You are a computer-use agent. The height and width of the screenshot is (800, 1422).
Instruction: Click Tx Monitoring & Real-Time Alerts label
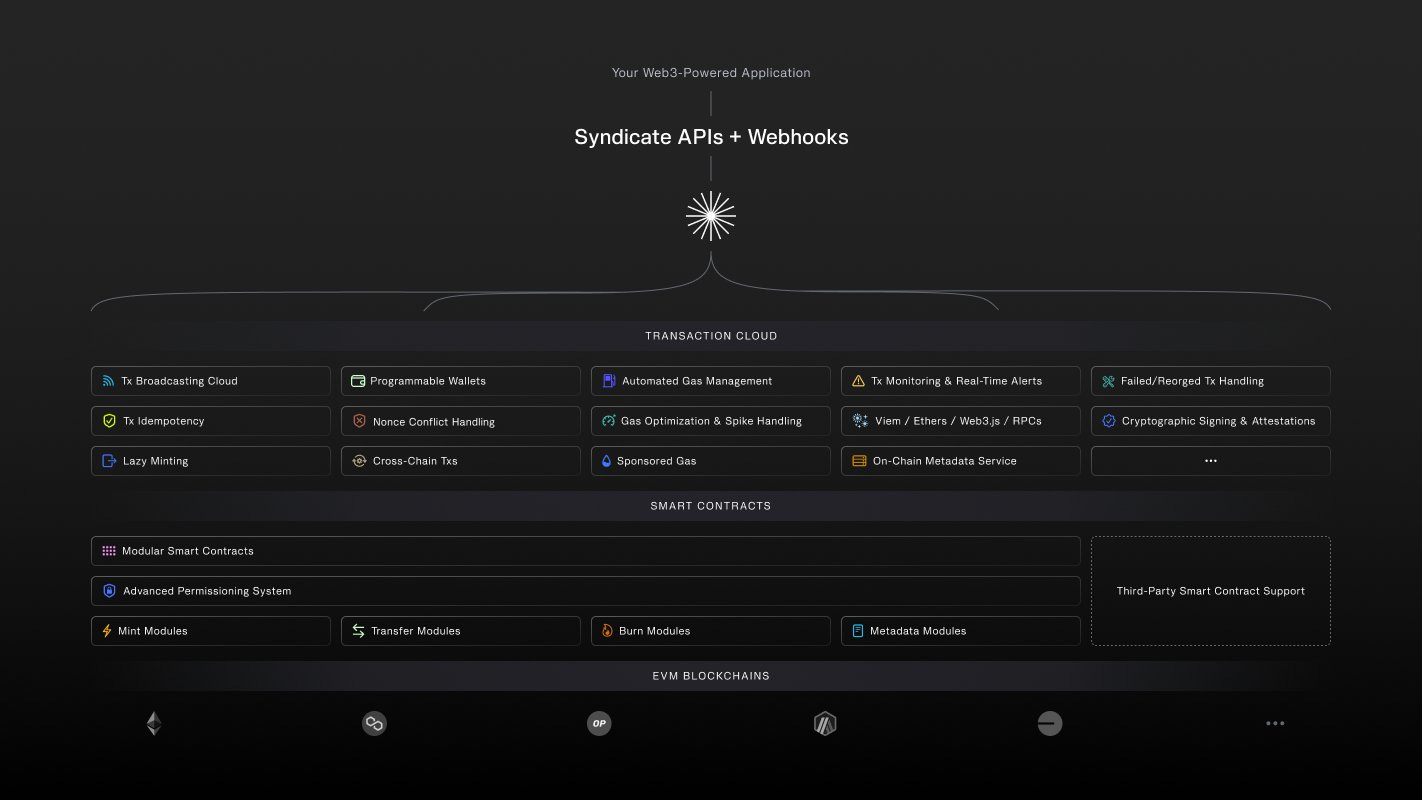[957, 381]
